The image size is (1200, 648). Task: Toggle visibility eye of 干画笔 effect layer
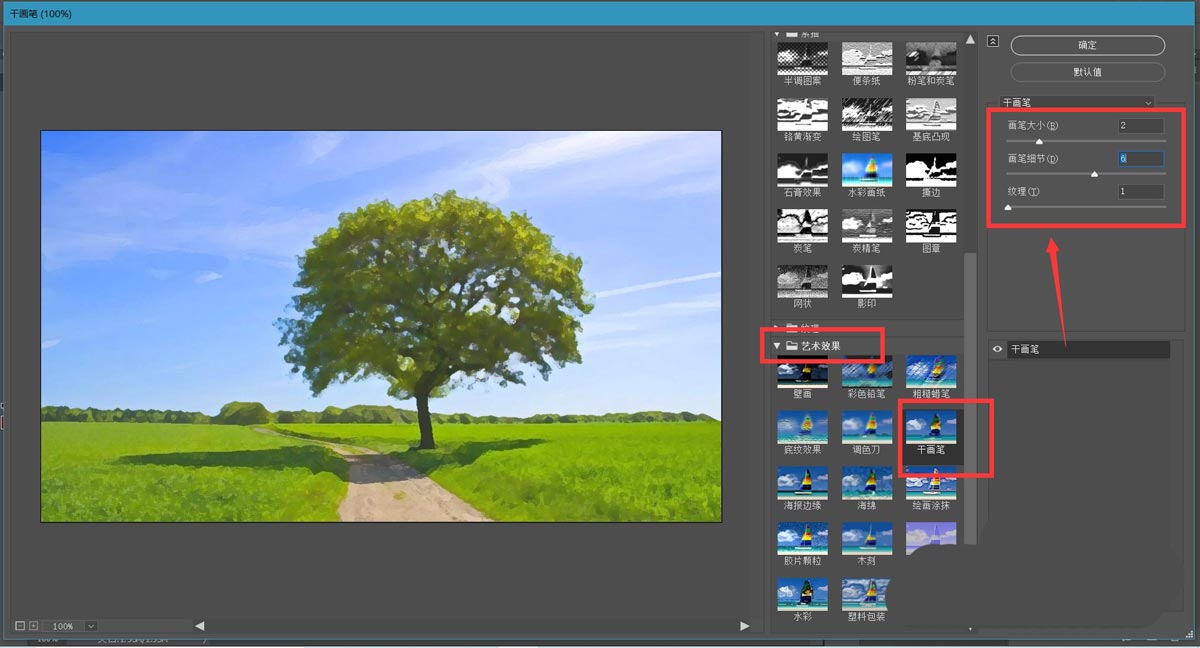click(x=998, y=350)
